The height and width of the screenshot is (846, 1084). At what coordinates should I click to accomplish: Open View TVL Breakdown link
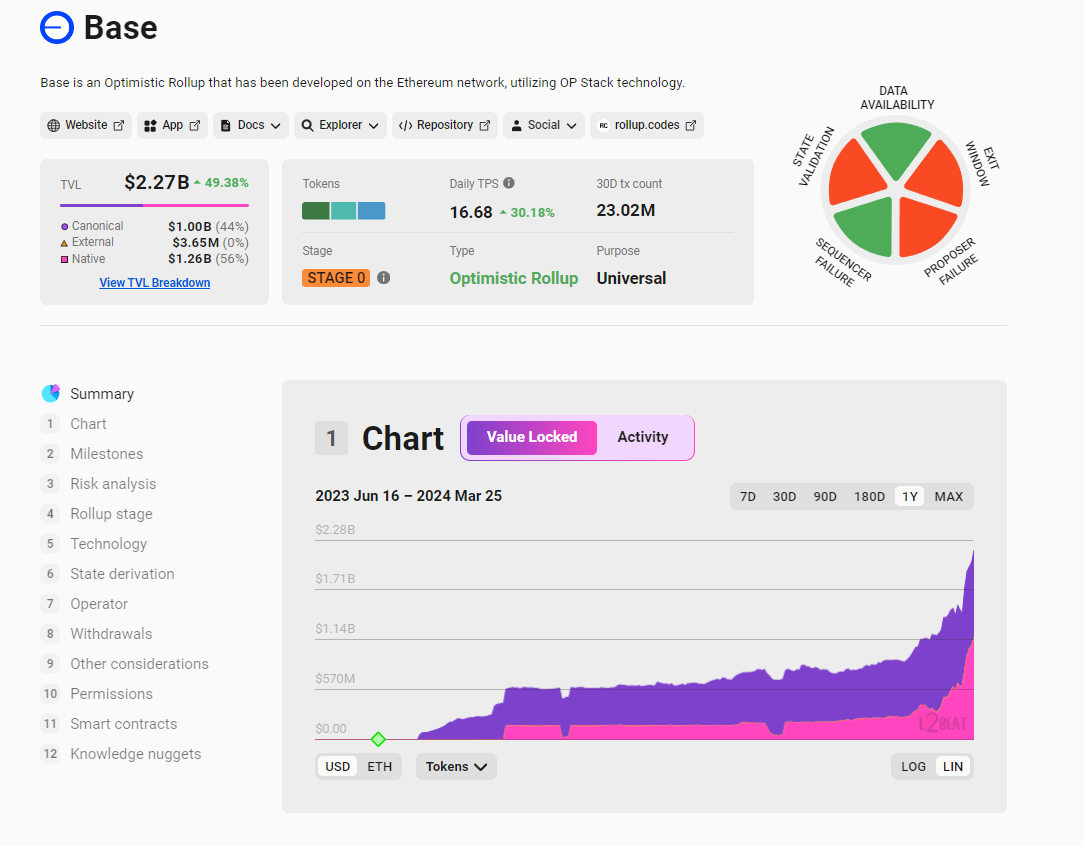click(x=155, y=283)
